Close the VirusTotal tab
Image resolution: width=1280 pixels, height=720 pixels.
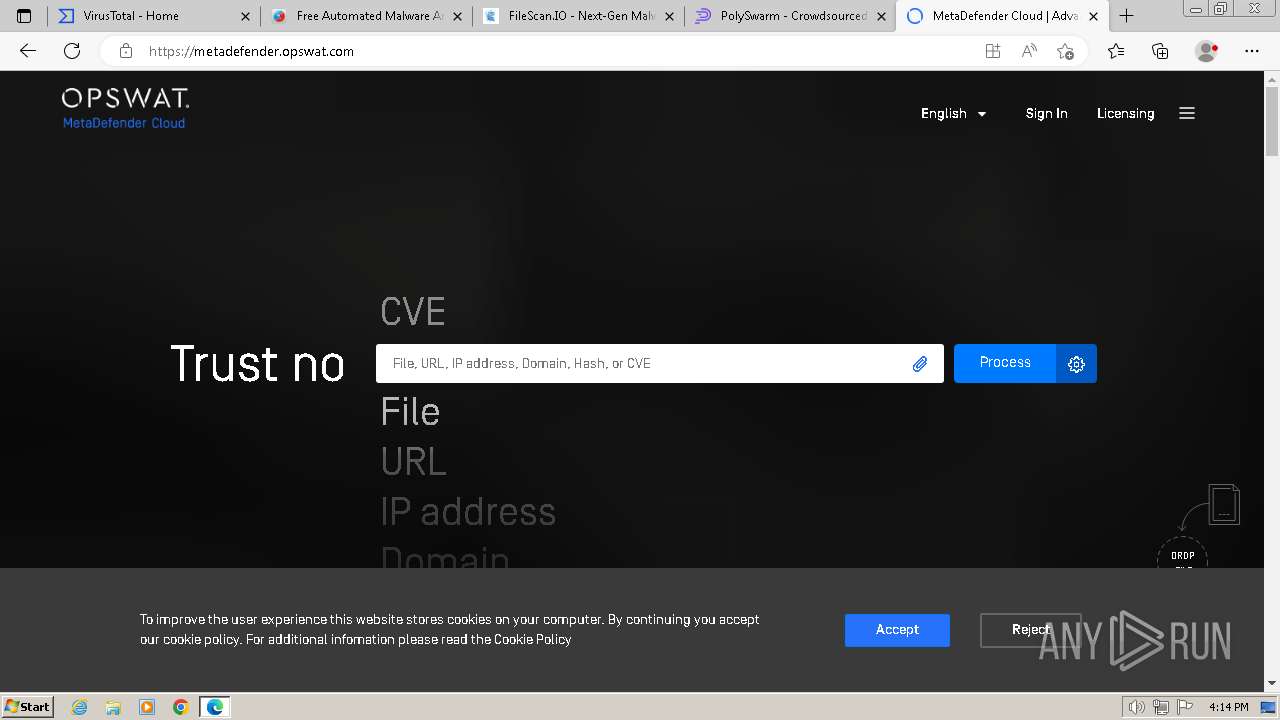[x=245, y=16]
